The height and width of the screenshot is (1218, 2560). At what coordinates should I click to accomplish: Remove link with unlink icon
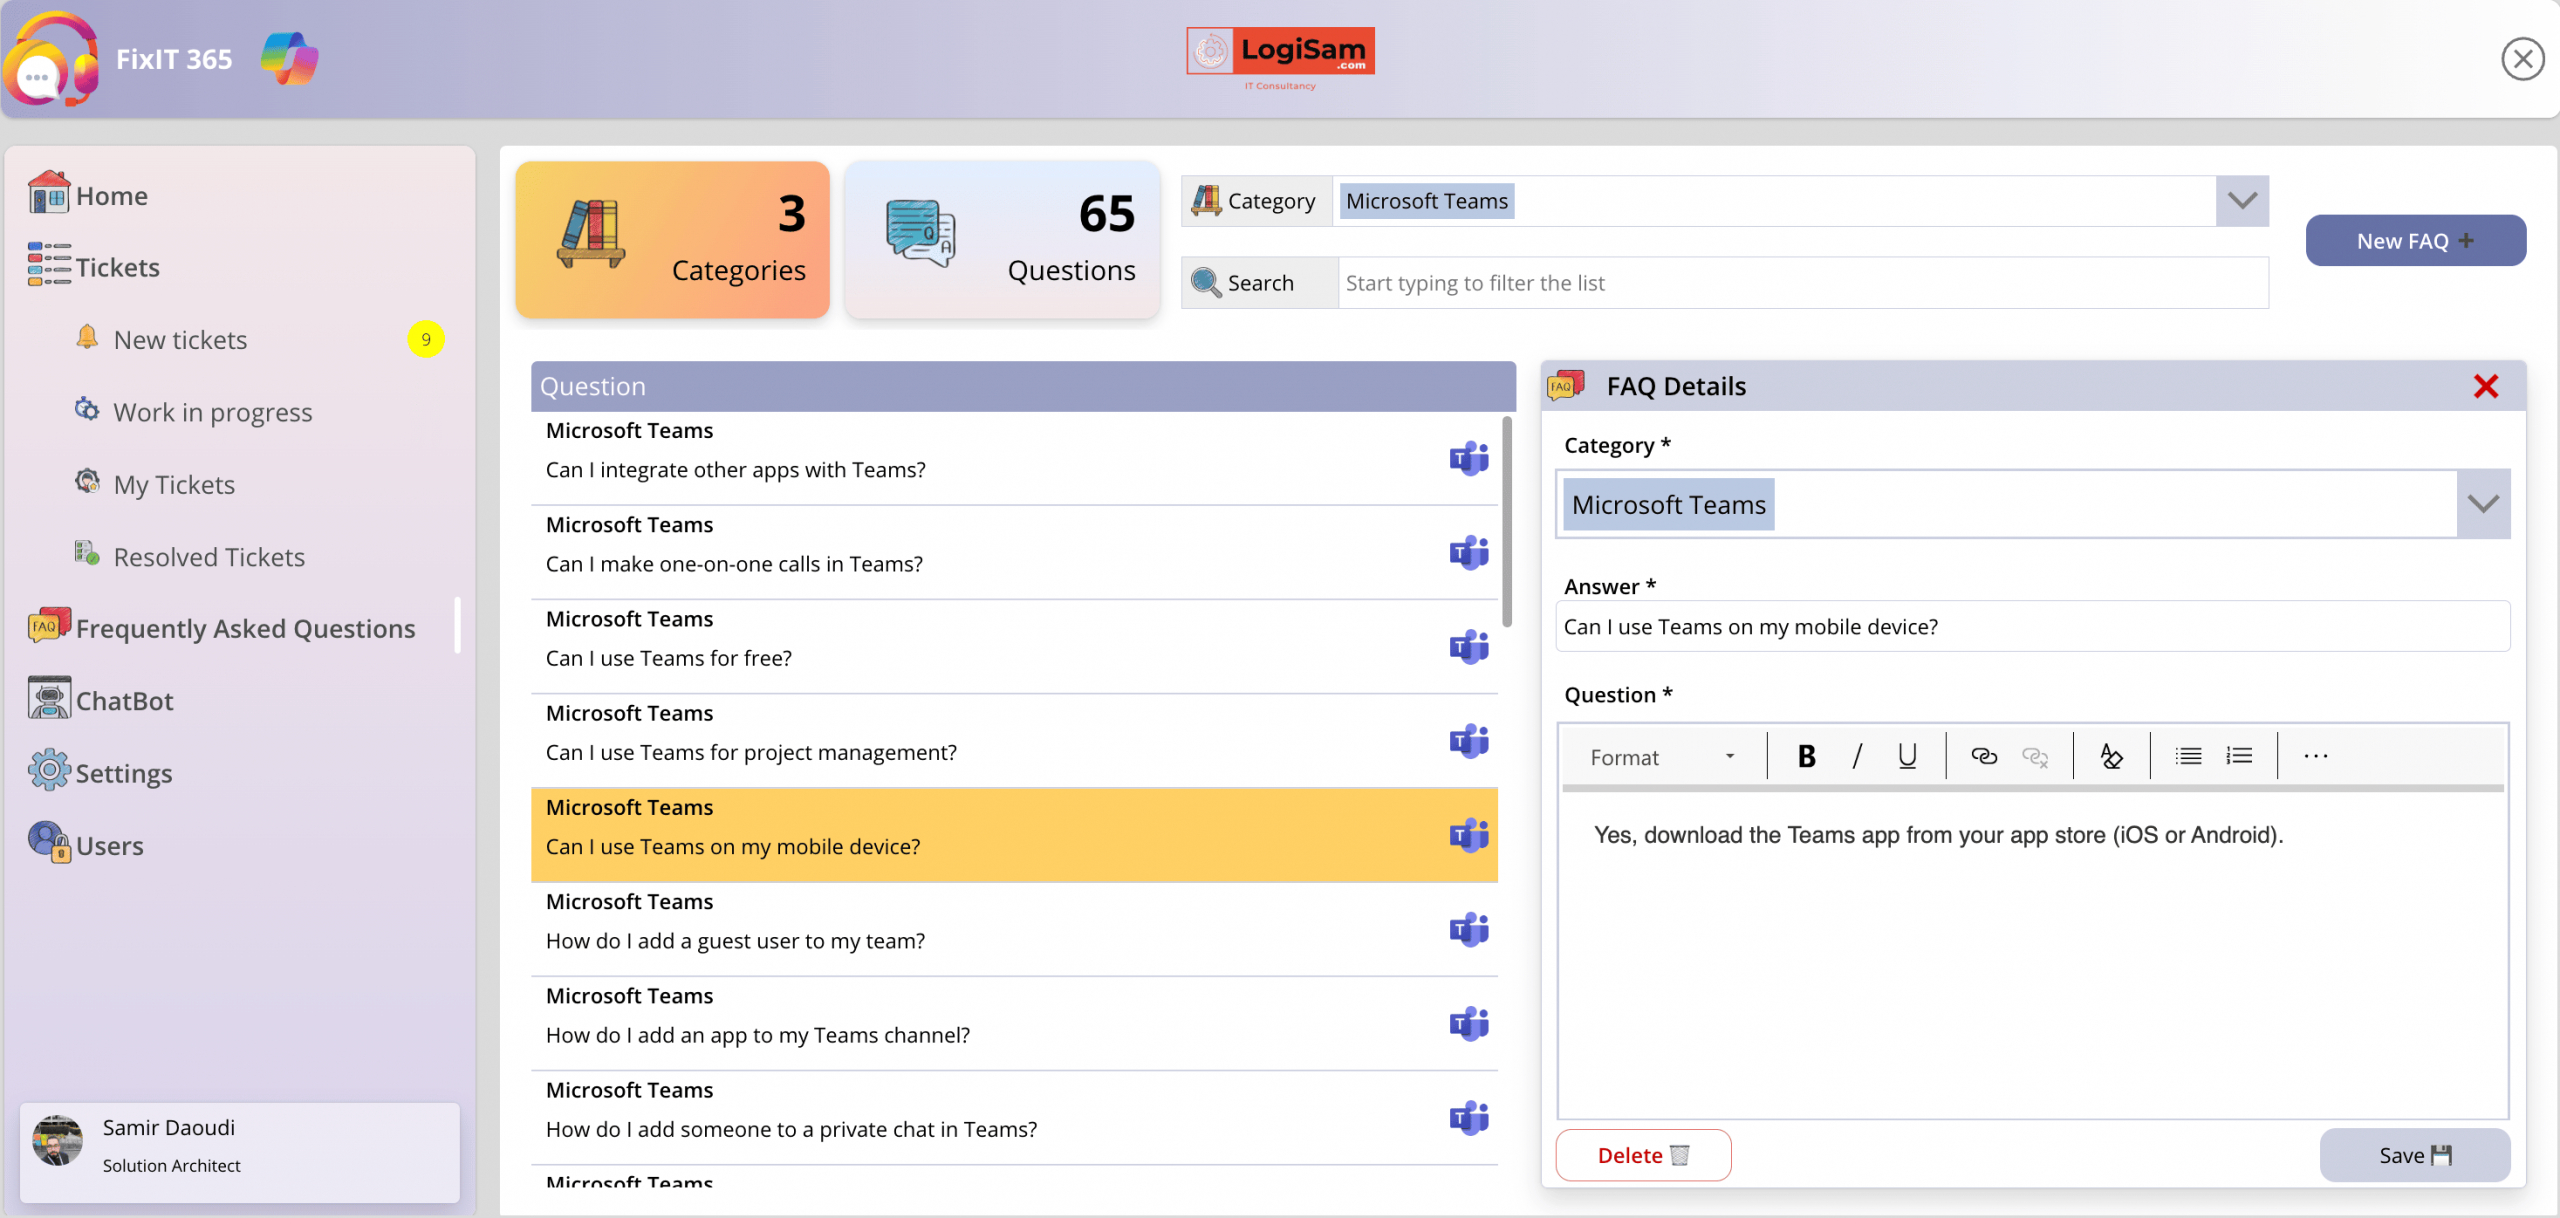tap(2035, 757)
